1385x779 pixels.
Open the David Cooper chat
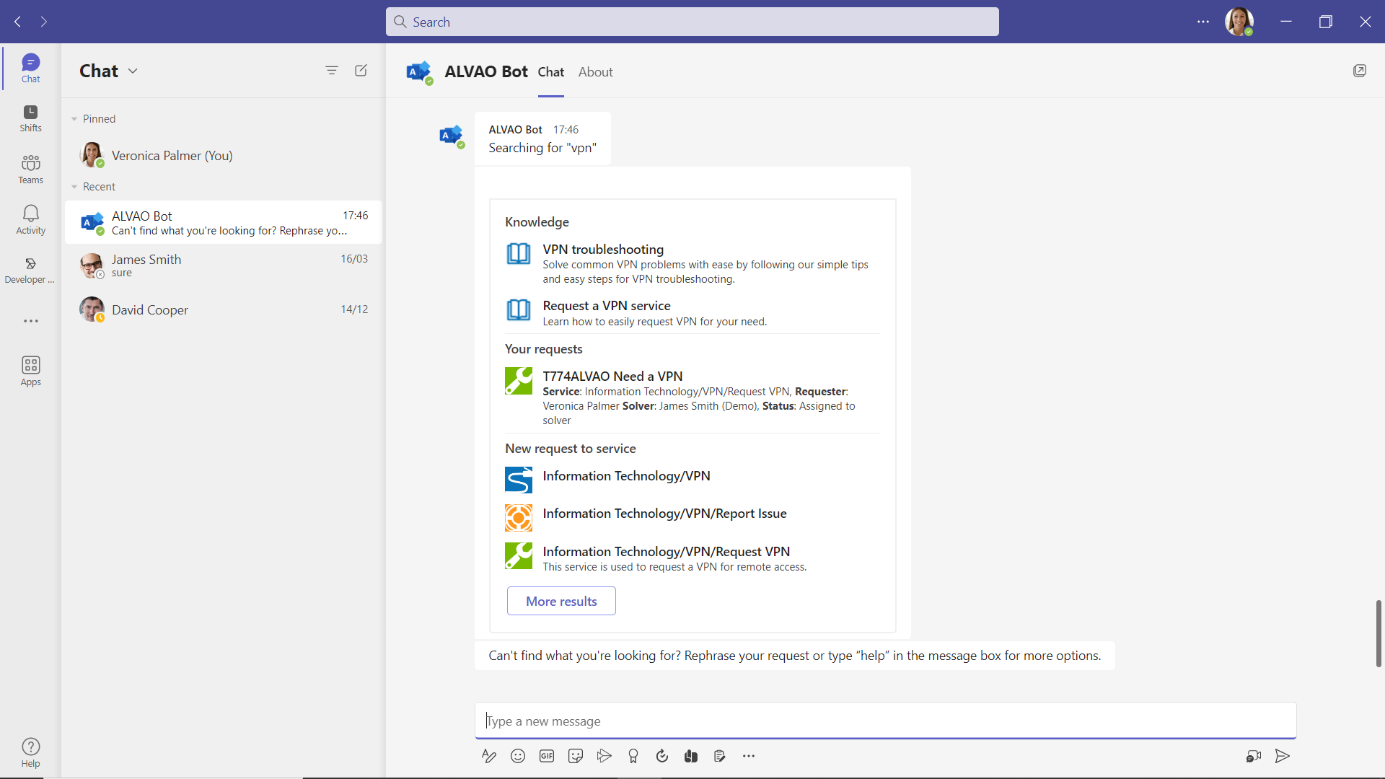coord(223,309)
